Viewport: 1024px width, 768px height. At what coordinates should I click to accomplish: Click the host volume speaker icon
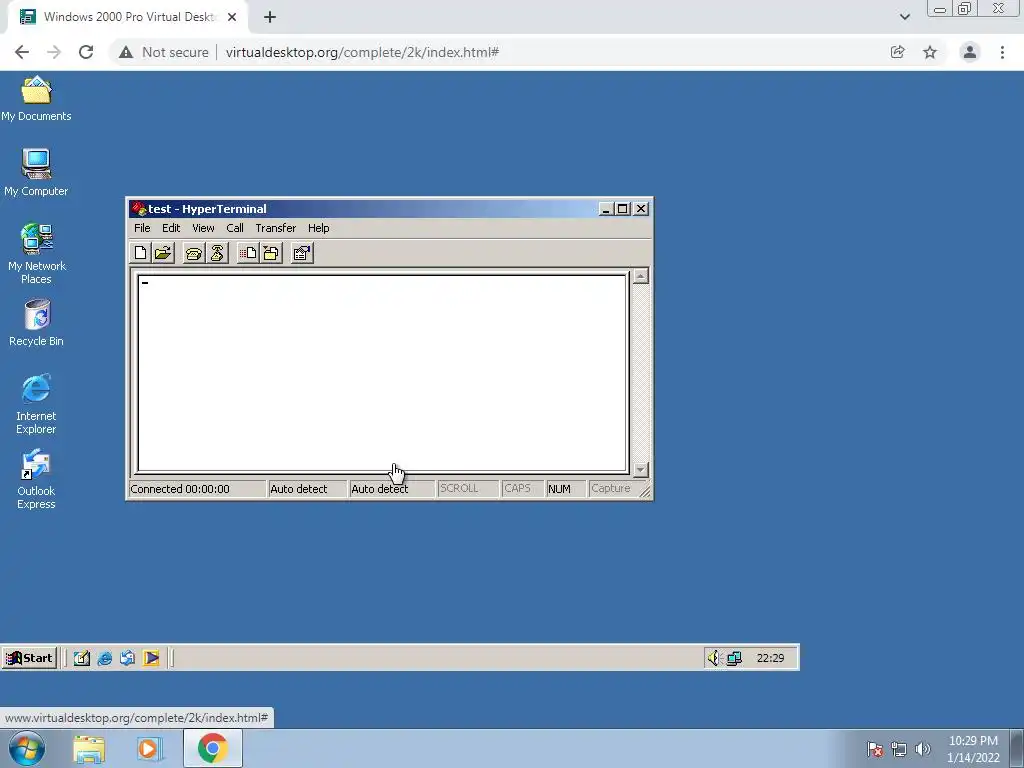(923, 749)
